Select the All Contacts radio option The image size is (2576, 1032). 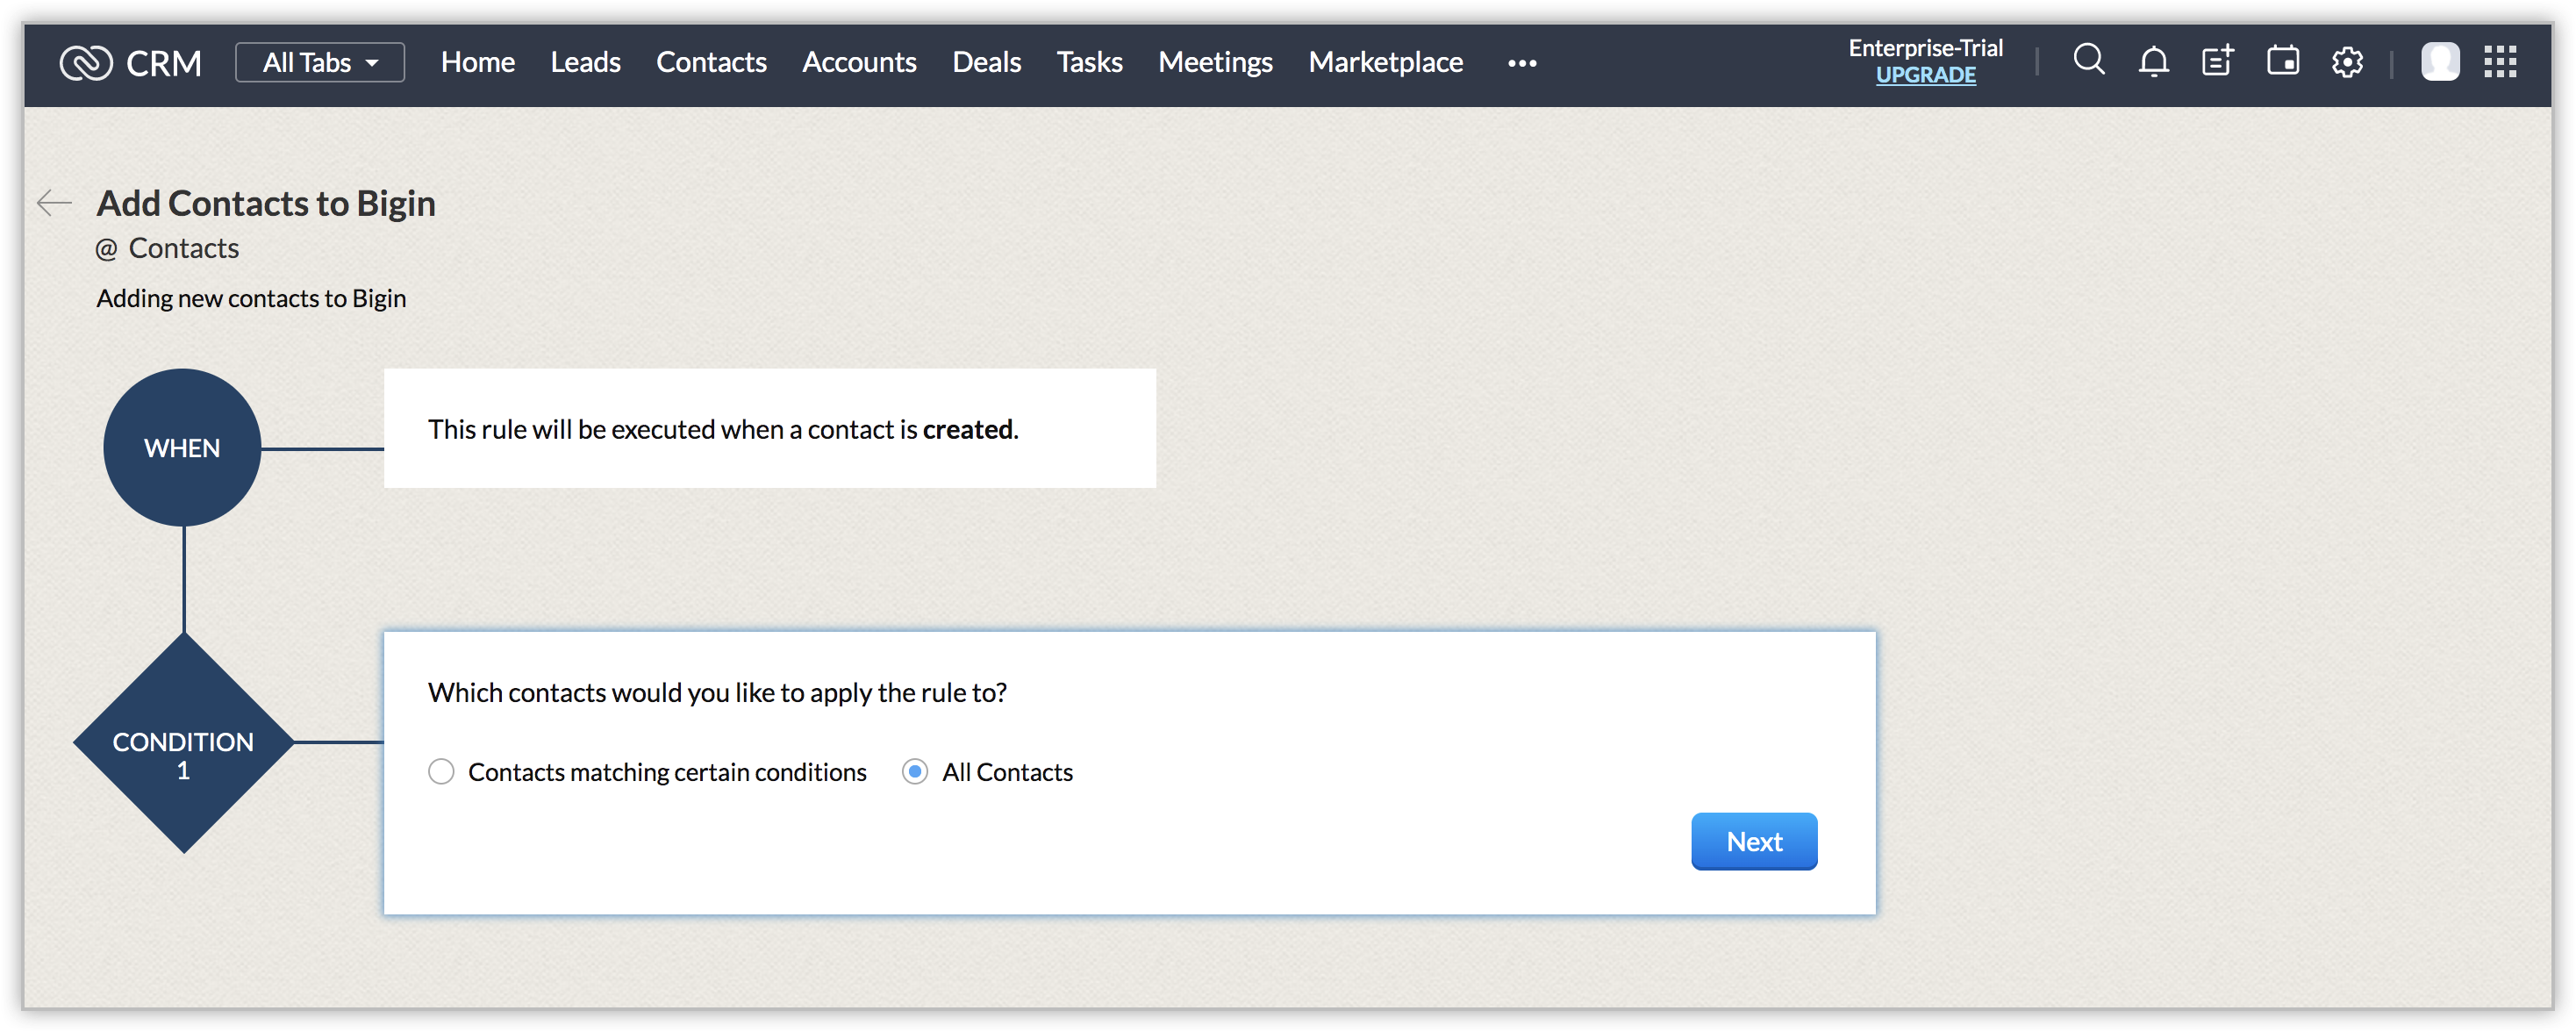pos(914,772)
